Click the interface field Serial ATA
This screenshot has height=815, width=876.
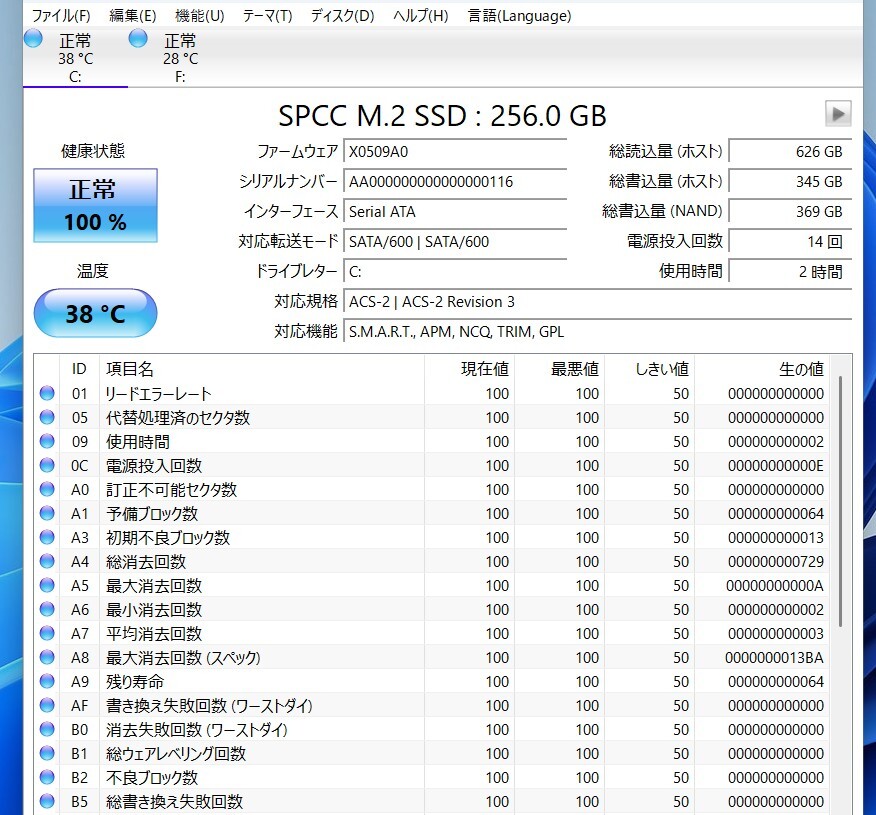click(455, 212)
